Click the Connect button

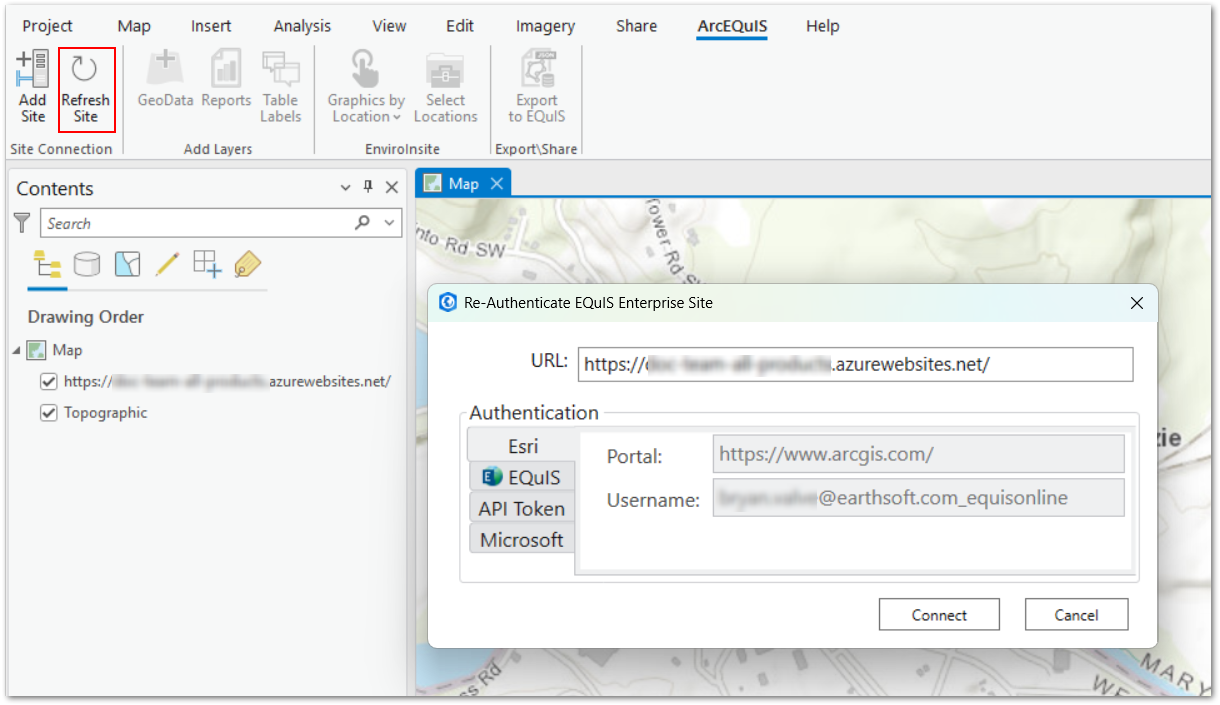(x=939, y=615)
